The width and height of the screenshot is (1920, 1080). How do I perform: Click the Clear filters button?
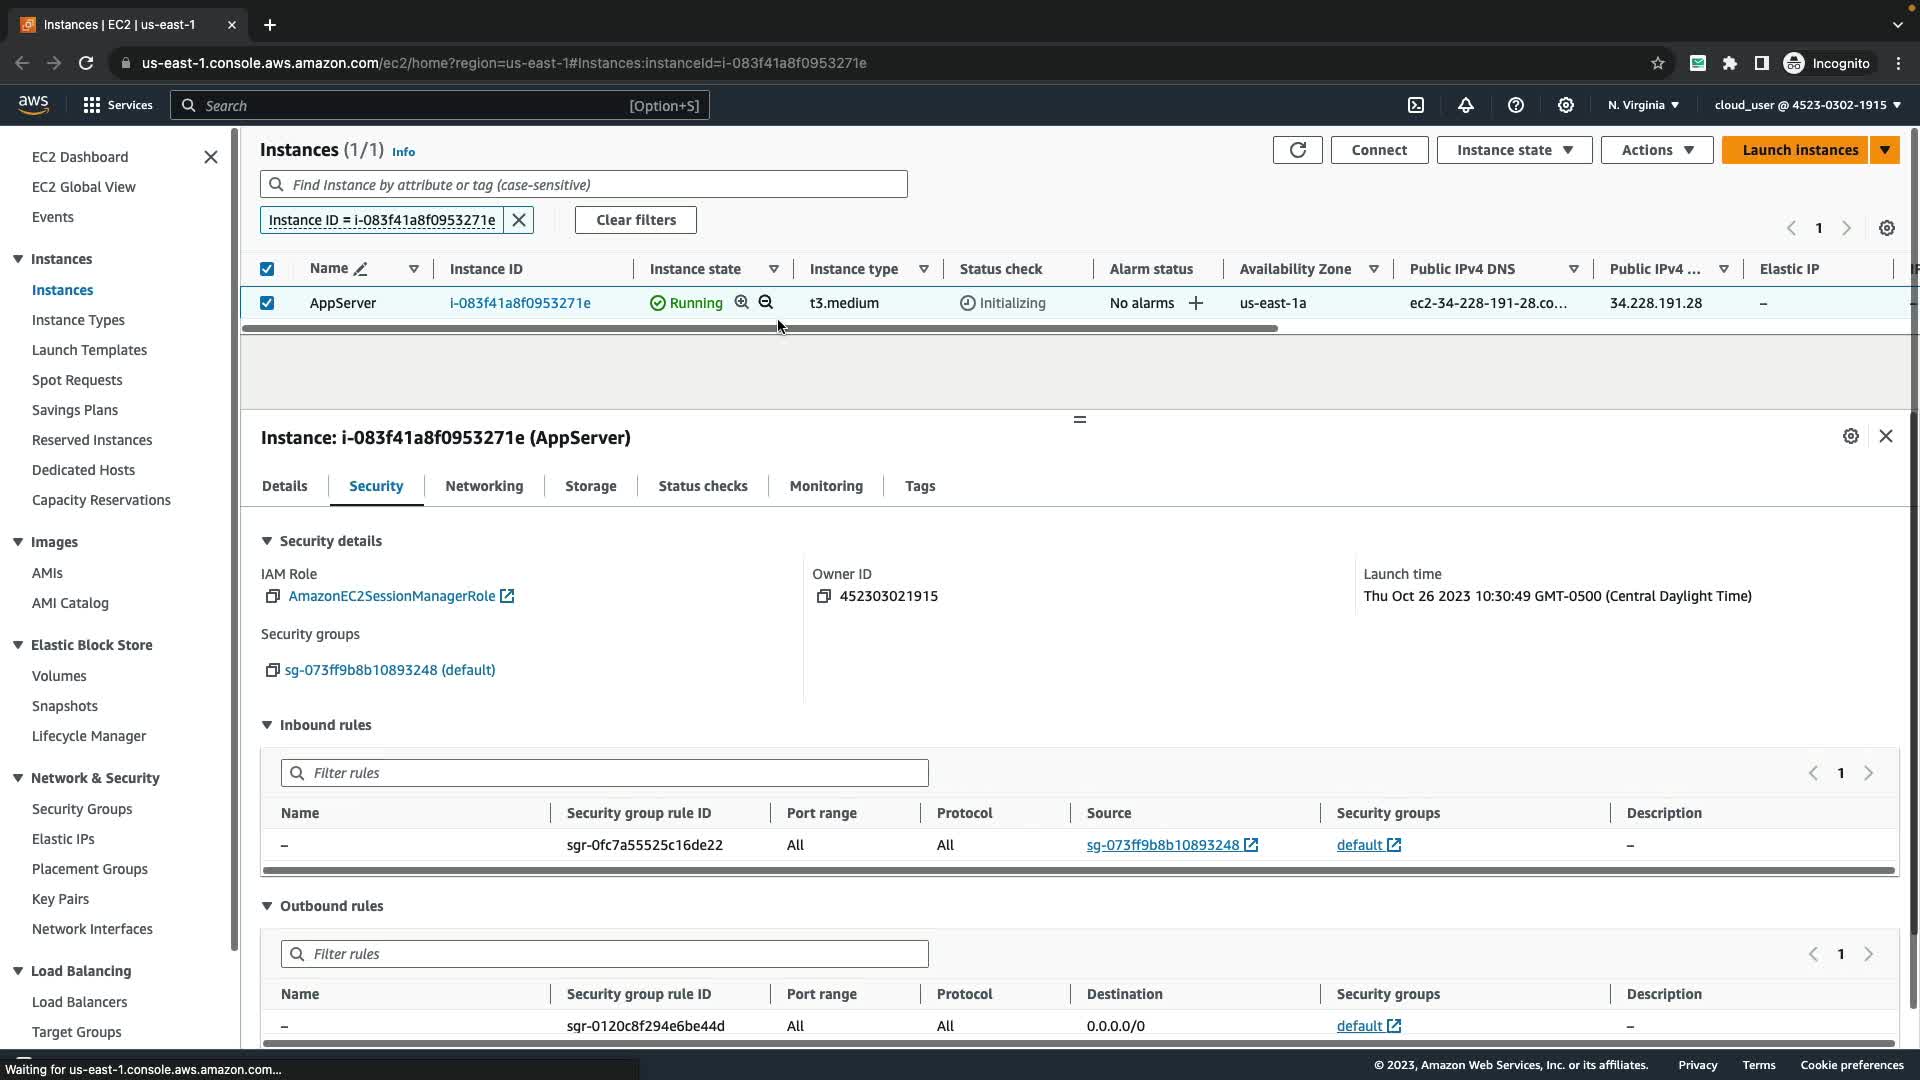(636, 220)
